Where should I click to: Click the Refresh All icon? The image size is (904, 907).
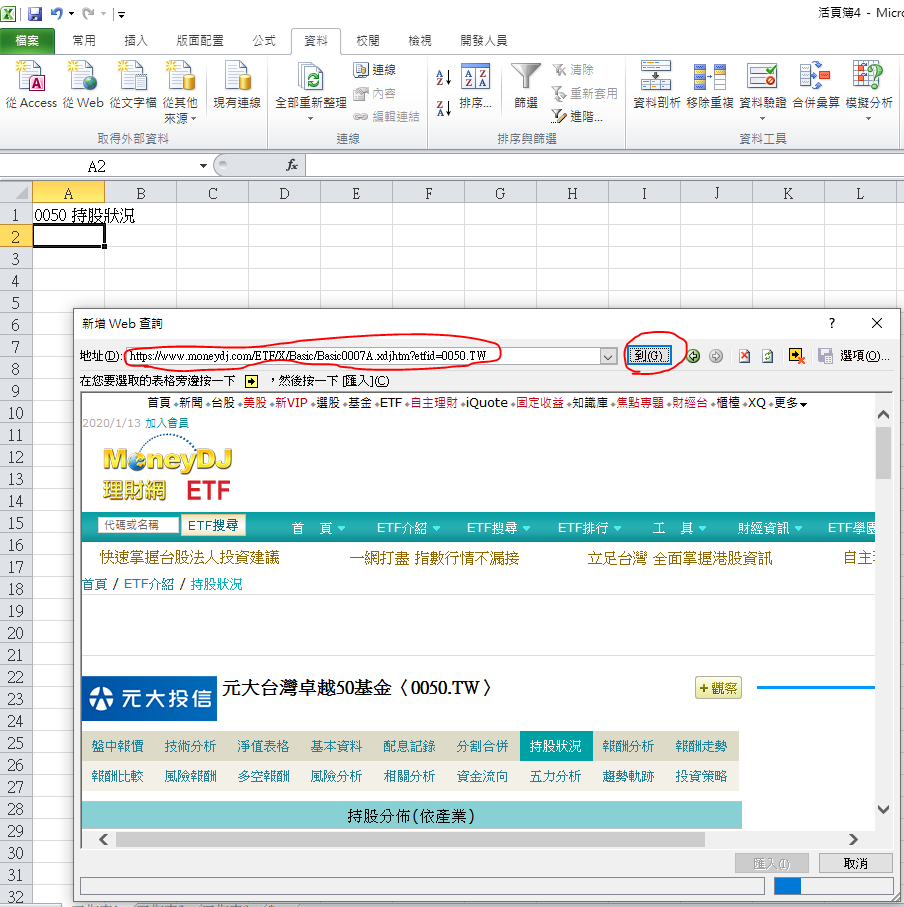311,78
